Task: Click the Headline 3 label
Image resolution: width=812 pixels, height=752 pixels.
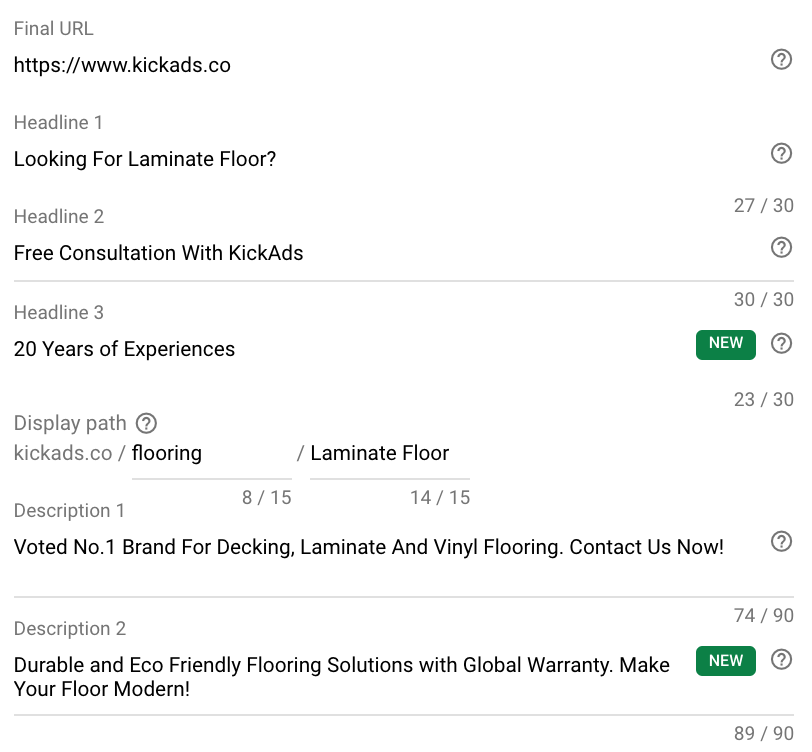Action: [x=59, y=313]
